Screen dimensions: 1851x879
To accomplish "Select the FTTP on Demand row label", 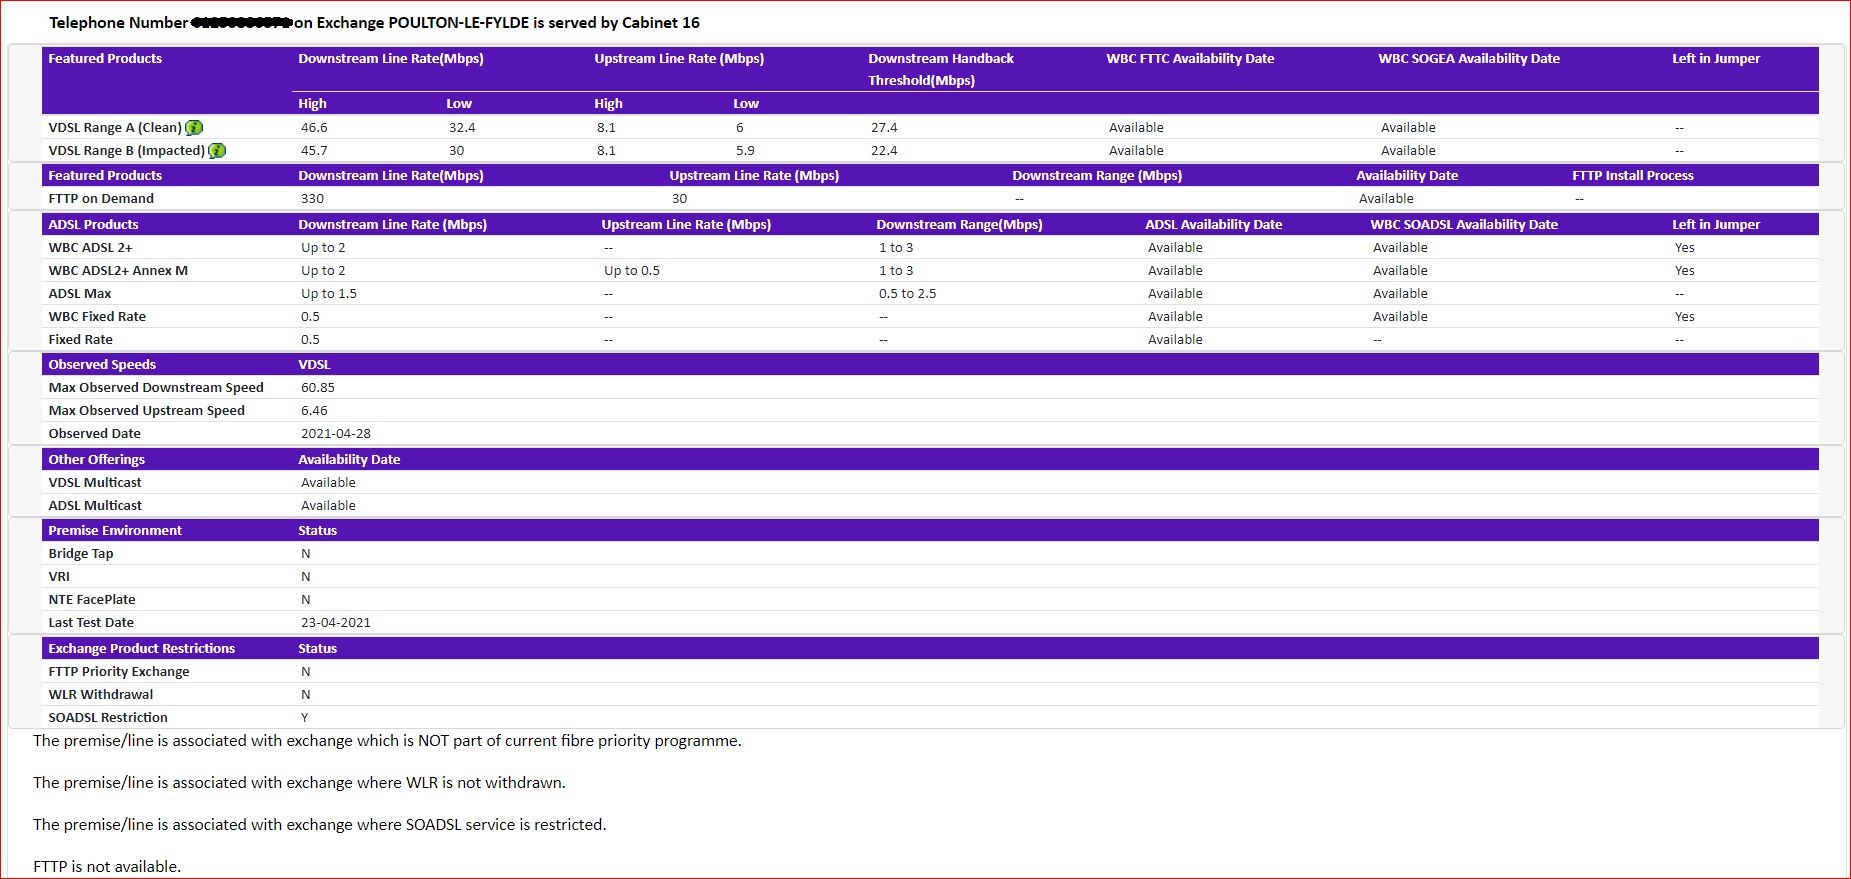I will 101,199.
